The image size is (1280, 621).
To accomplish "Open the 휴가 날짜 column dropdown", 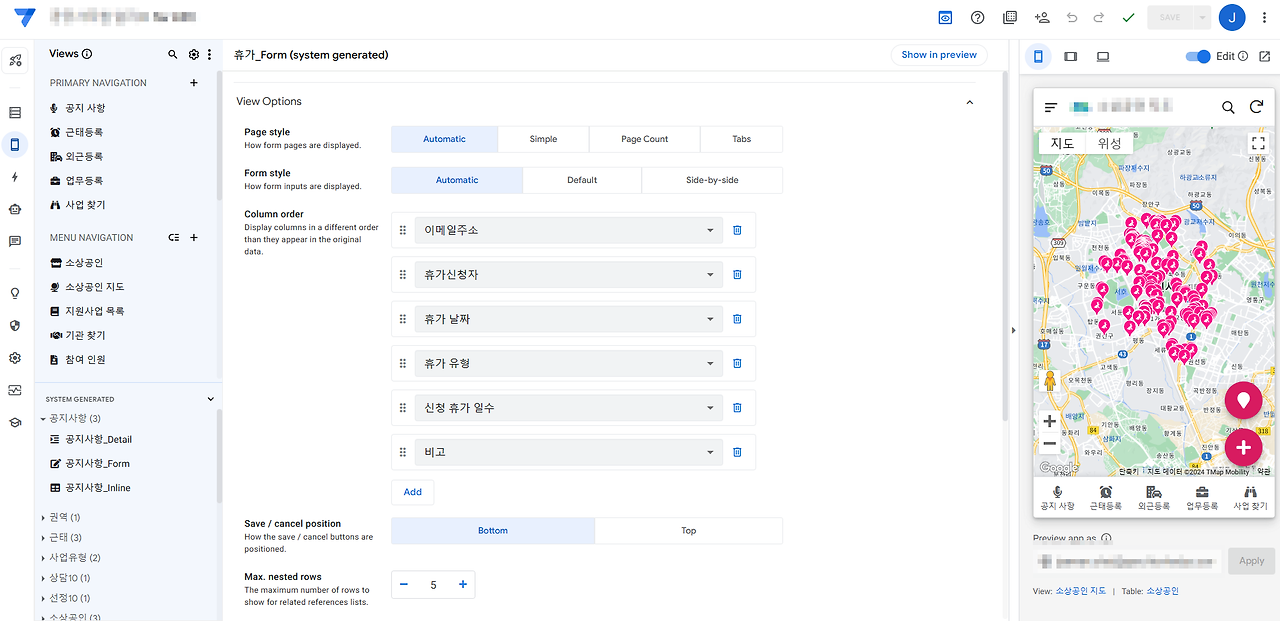I will point(568,319).
